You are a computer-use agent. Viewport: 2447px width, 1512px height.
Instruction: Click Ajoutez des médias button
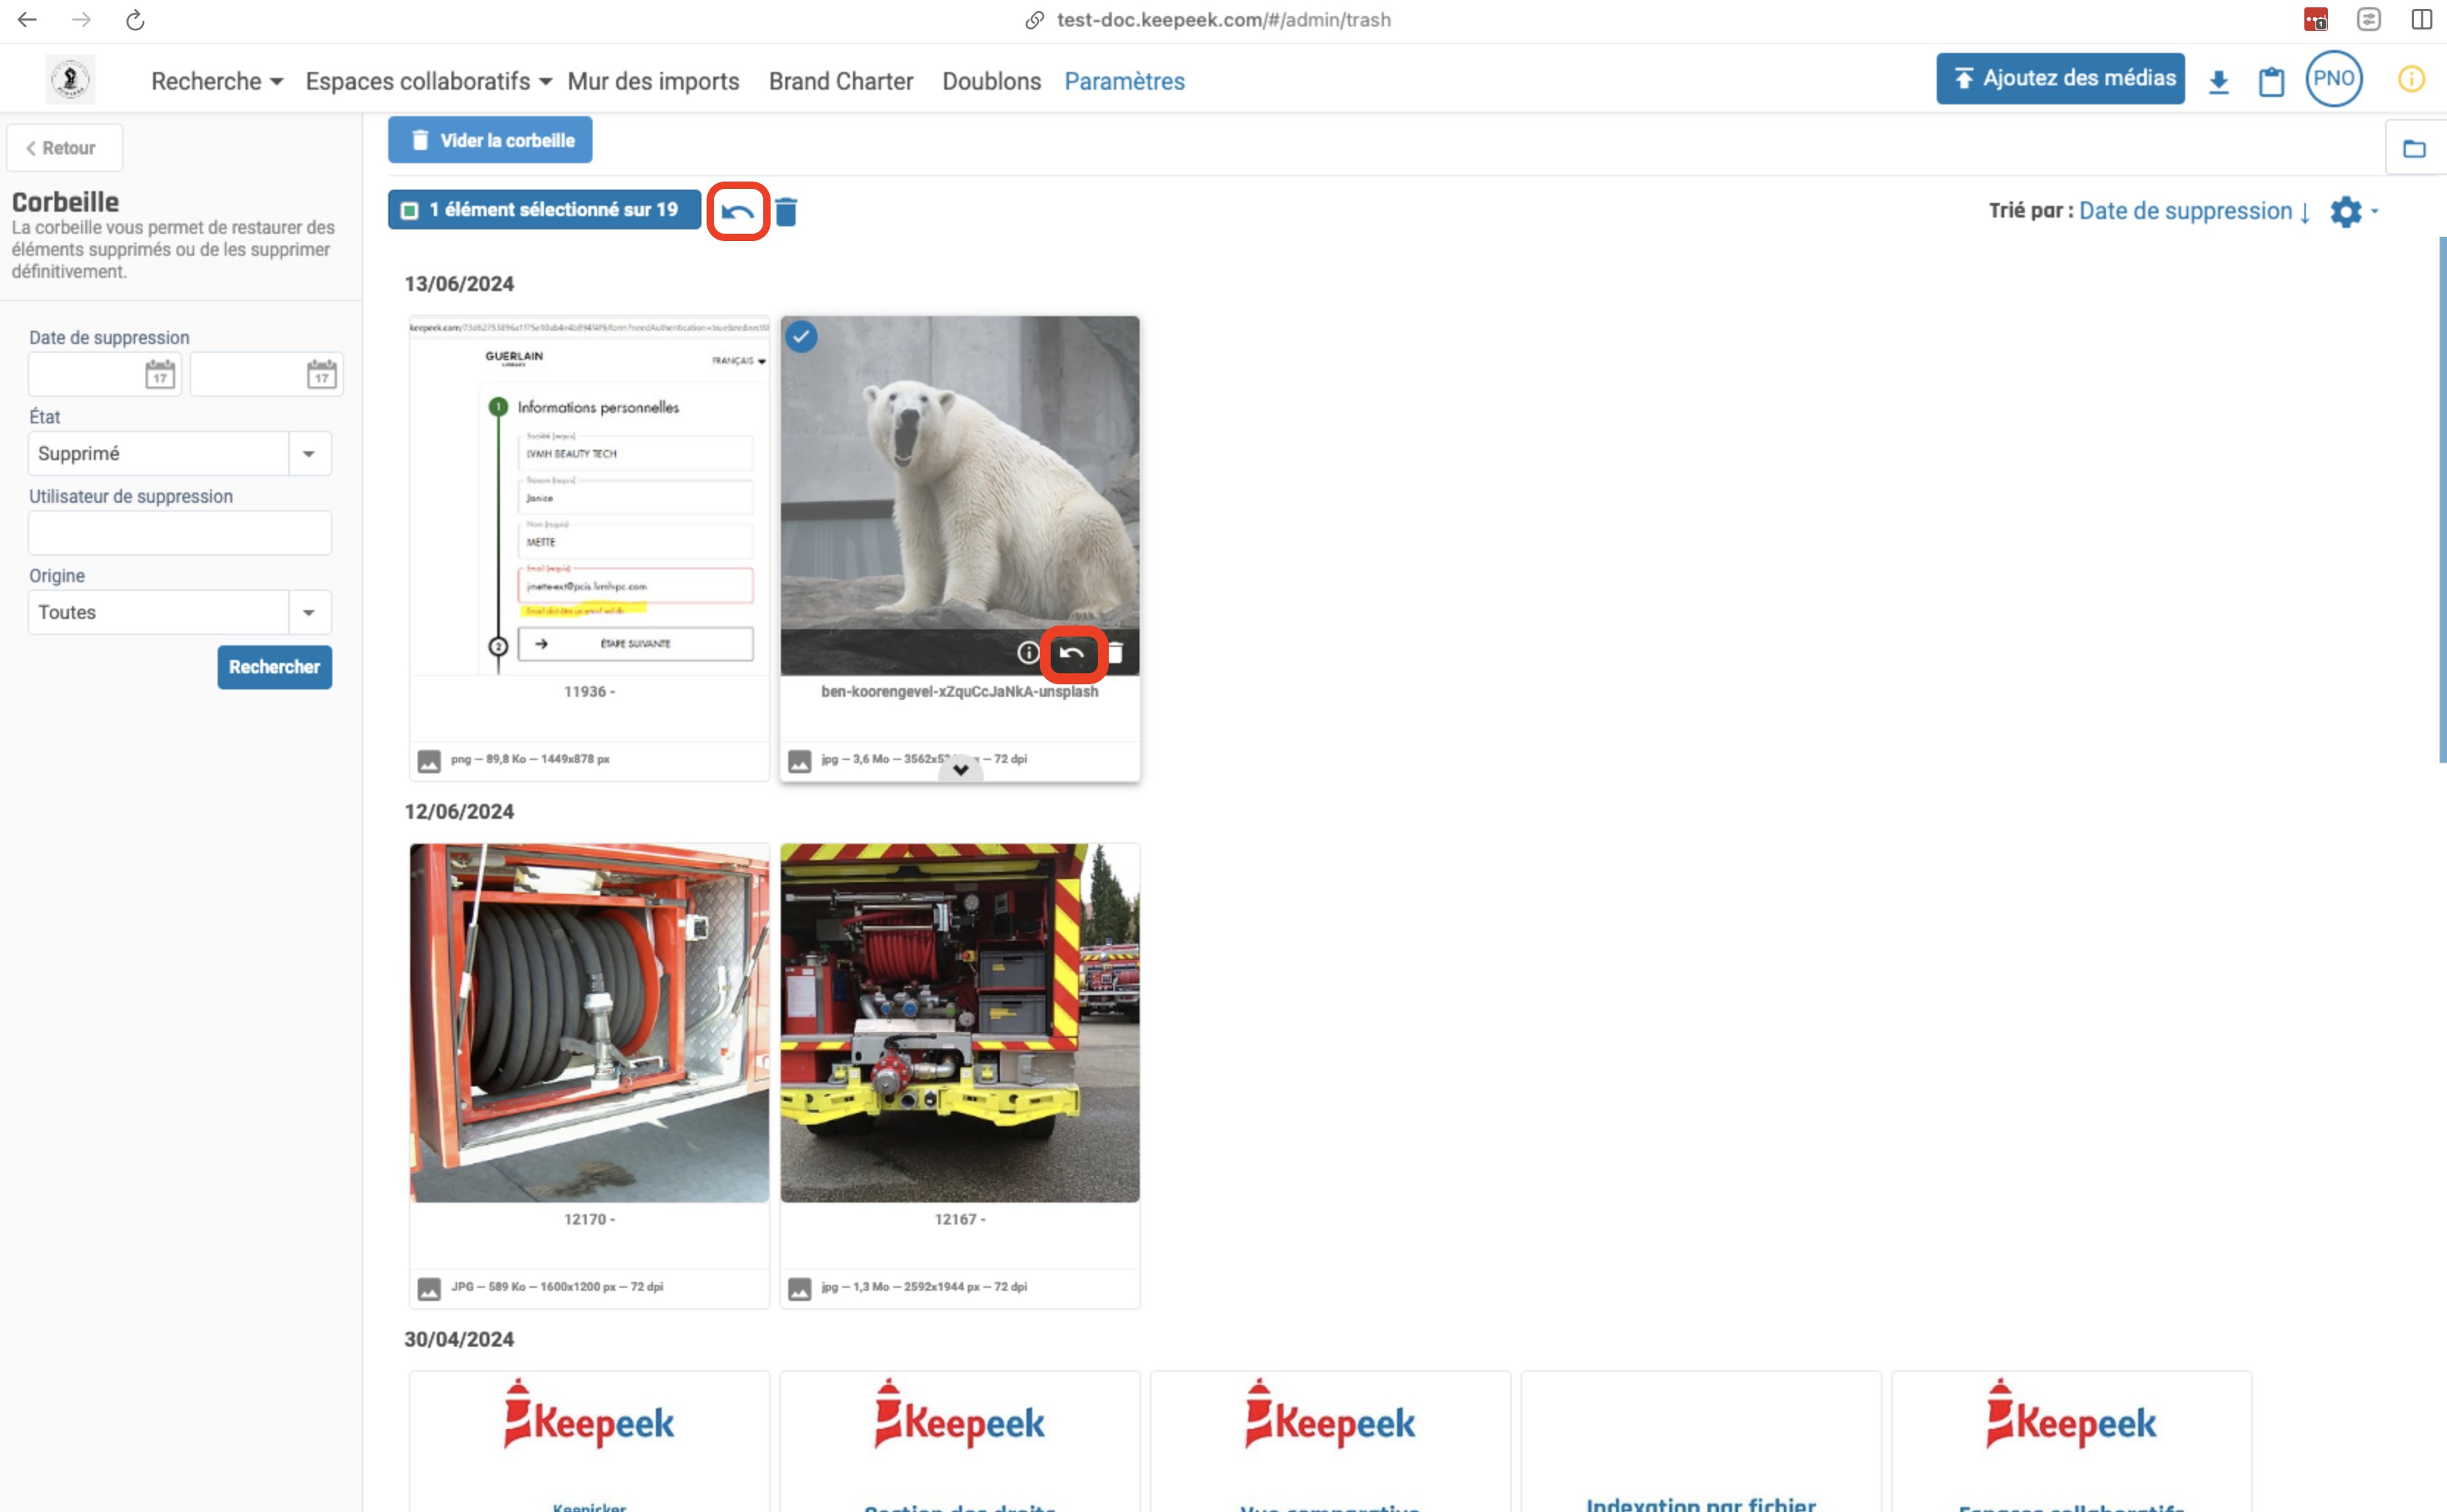coord(2060,79)
